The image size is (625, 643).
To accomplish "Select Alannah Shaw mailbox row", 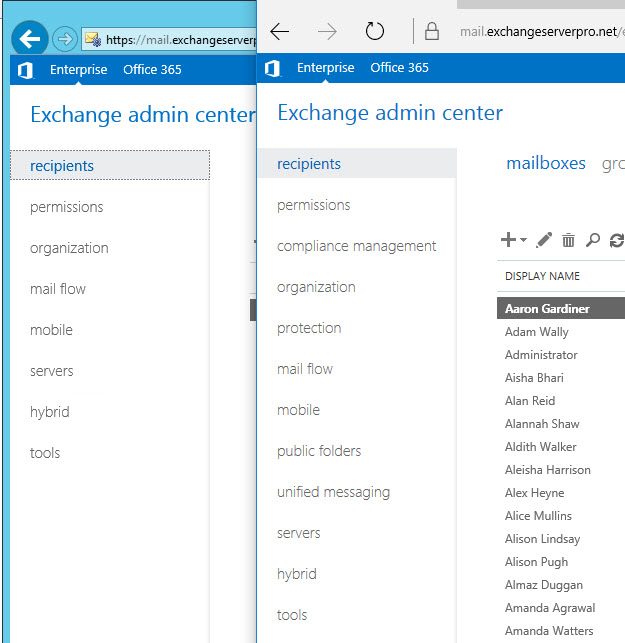I will (x=561, y=424).
